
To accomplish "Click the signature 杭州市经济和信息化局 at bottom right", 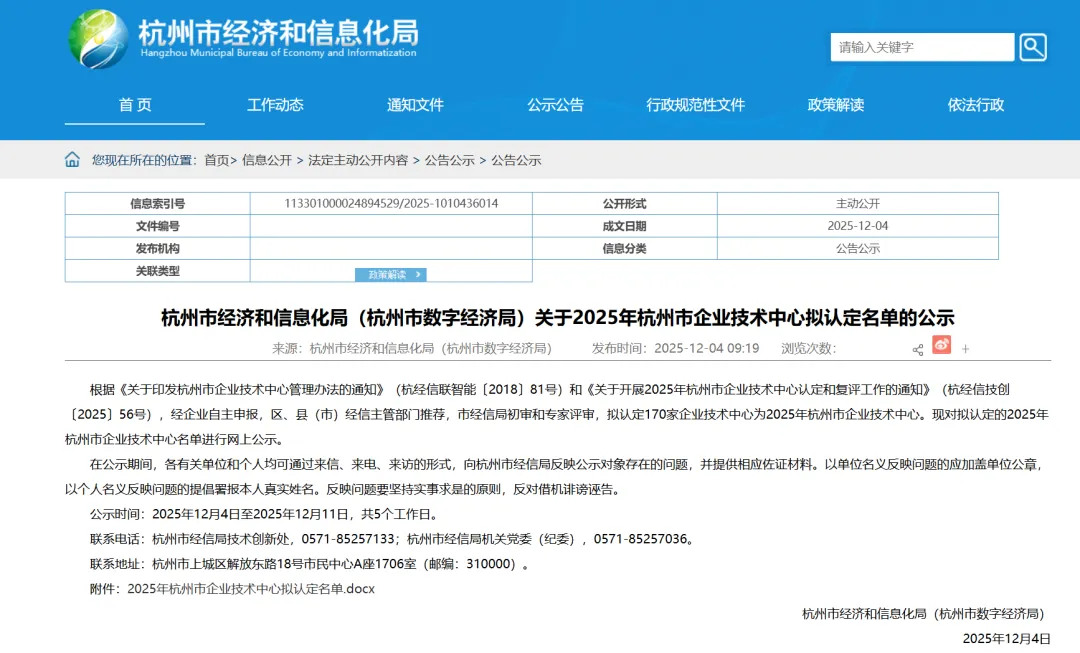I will tap(926, 614).
